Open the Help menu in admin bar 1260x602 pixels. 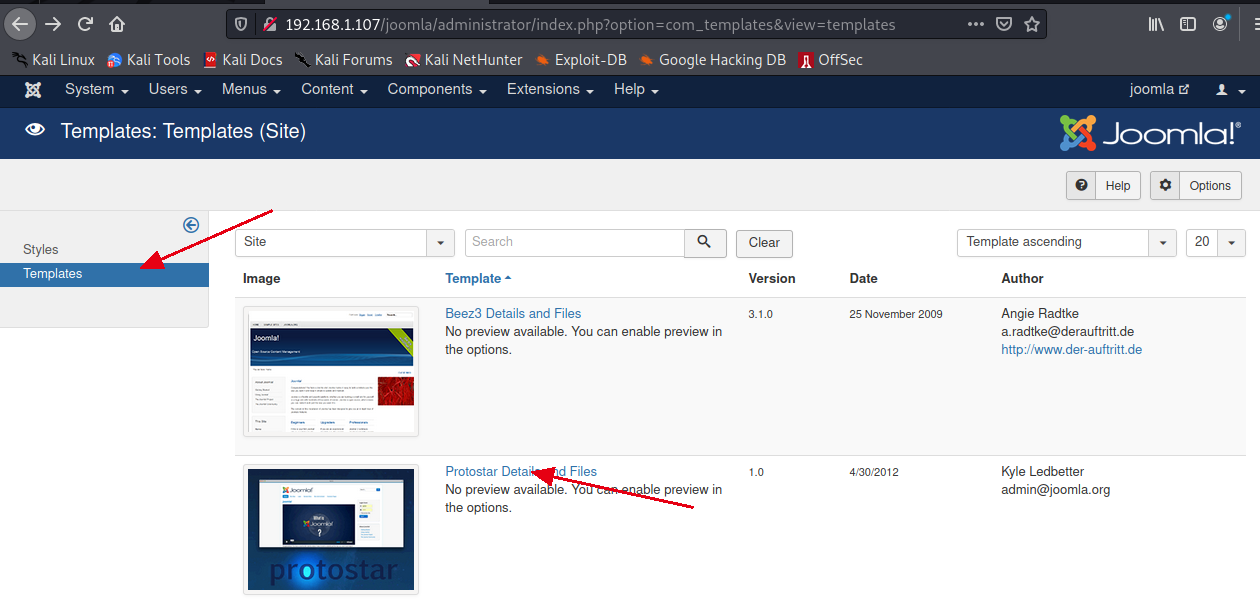point(636,89)
